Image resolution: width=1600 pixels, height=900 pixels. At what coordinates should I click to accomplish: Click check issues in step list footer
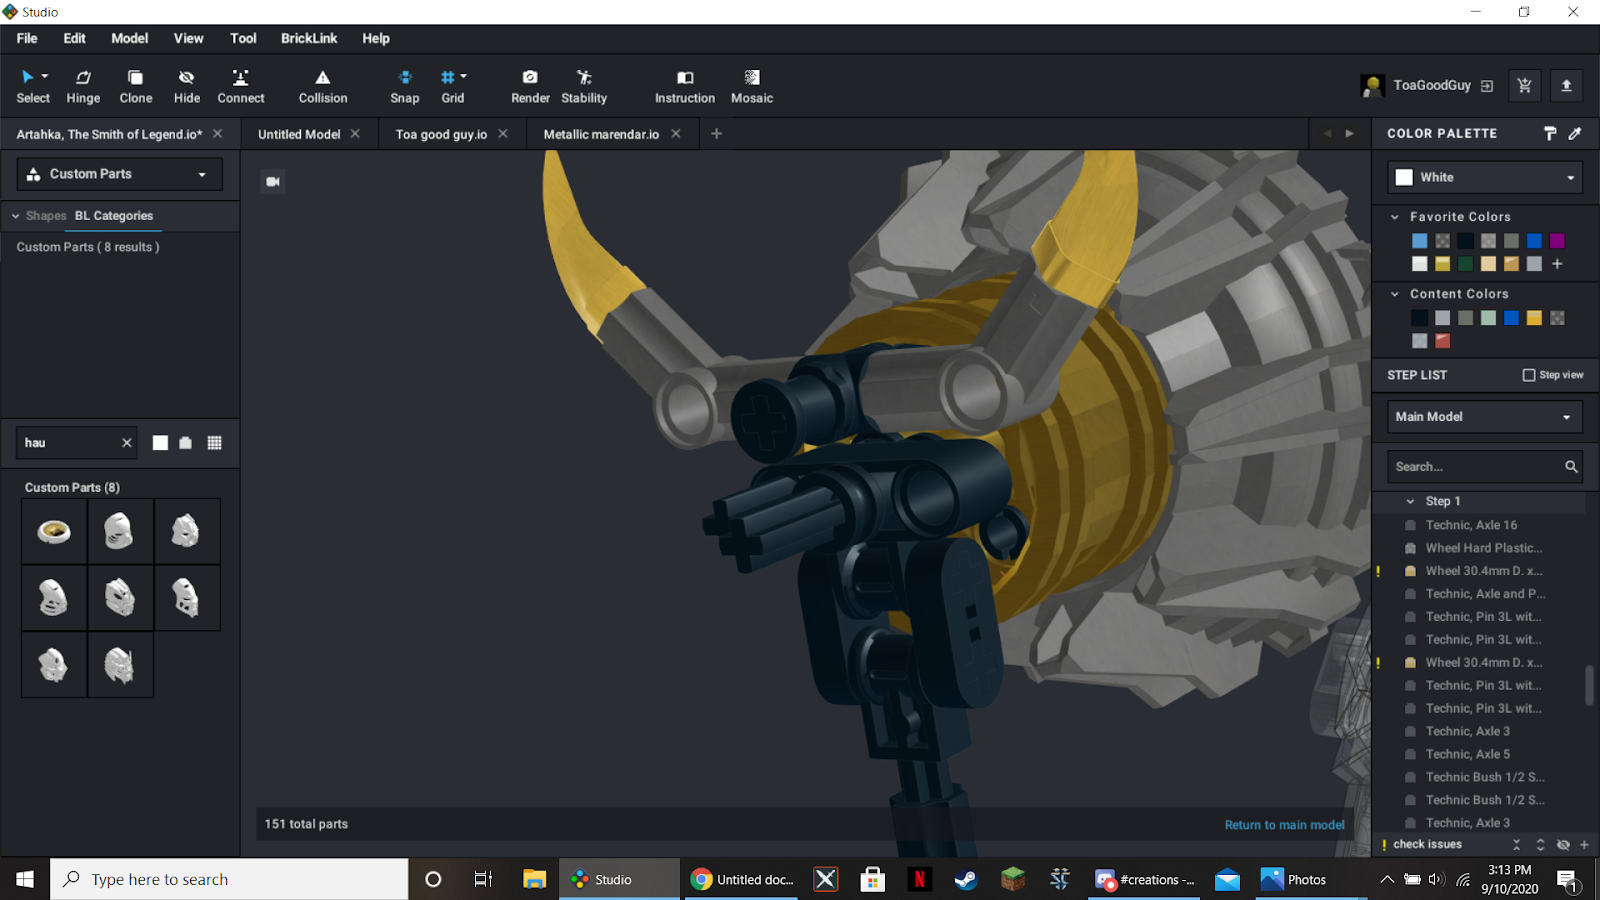coord(1427,845)
